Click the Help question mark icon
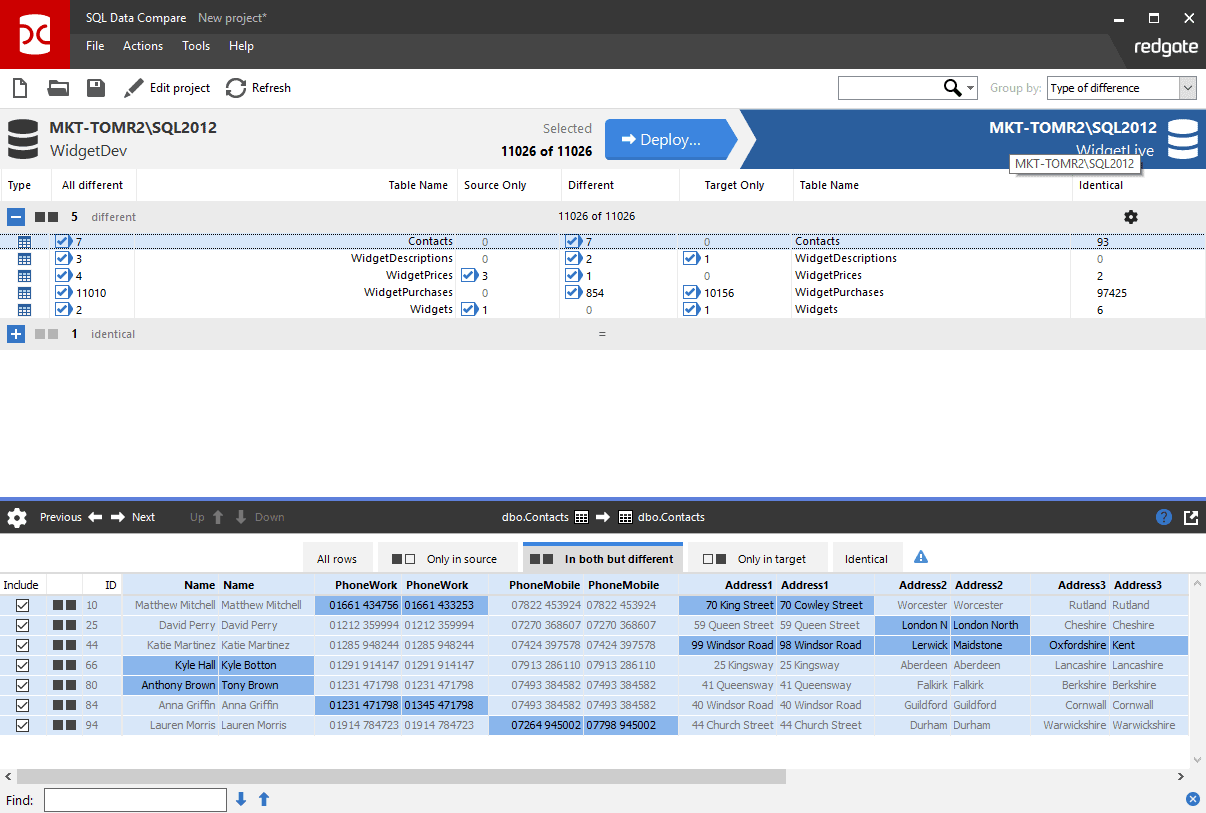Image resolution: width=1206 pixels, height=813 pixels. point(1163,517)
